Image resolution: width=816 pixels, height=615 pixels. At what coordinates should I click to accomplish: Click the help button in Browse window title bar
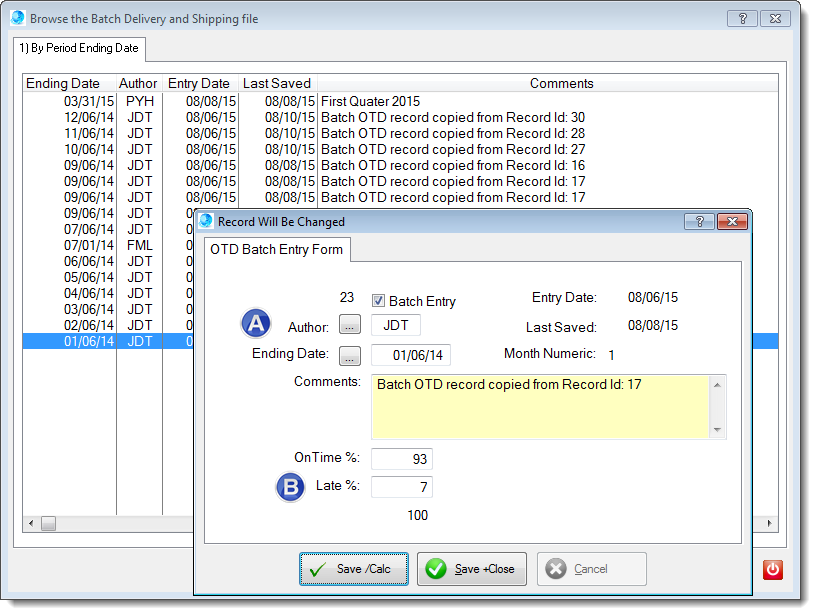[x=741, y=18]
